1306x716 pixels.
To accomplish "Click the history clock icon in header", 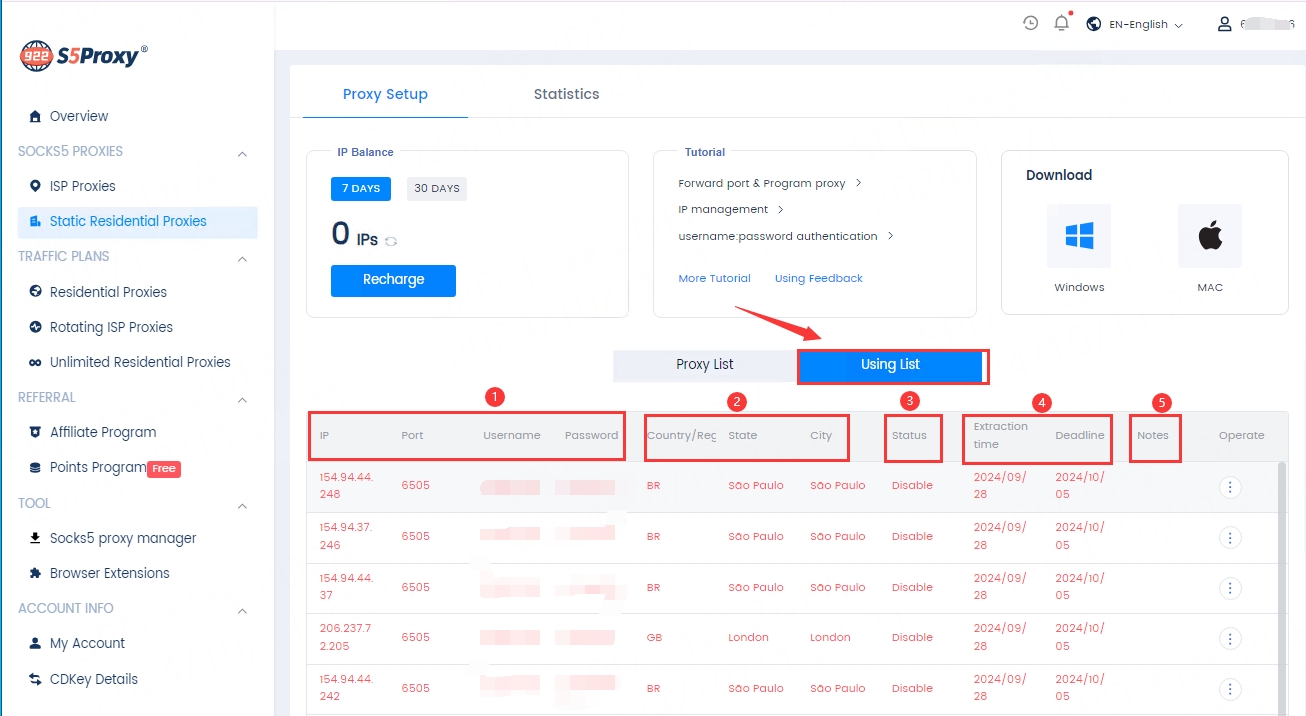I will click(x=1030, y=23).
